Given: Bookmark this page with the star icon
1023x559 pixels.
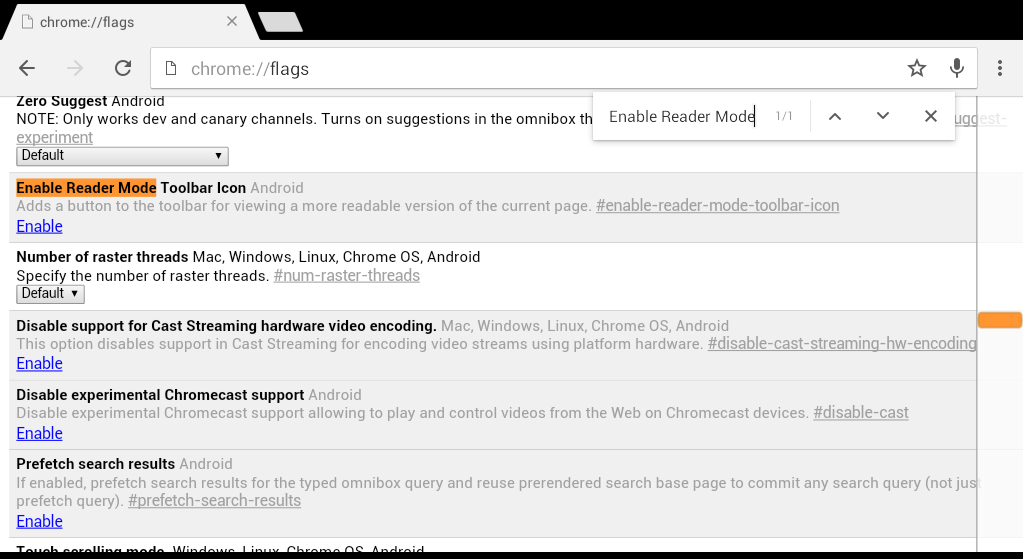Looking at the screenshot, I should coord(917,68).
